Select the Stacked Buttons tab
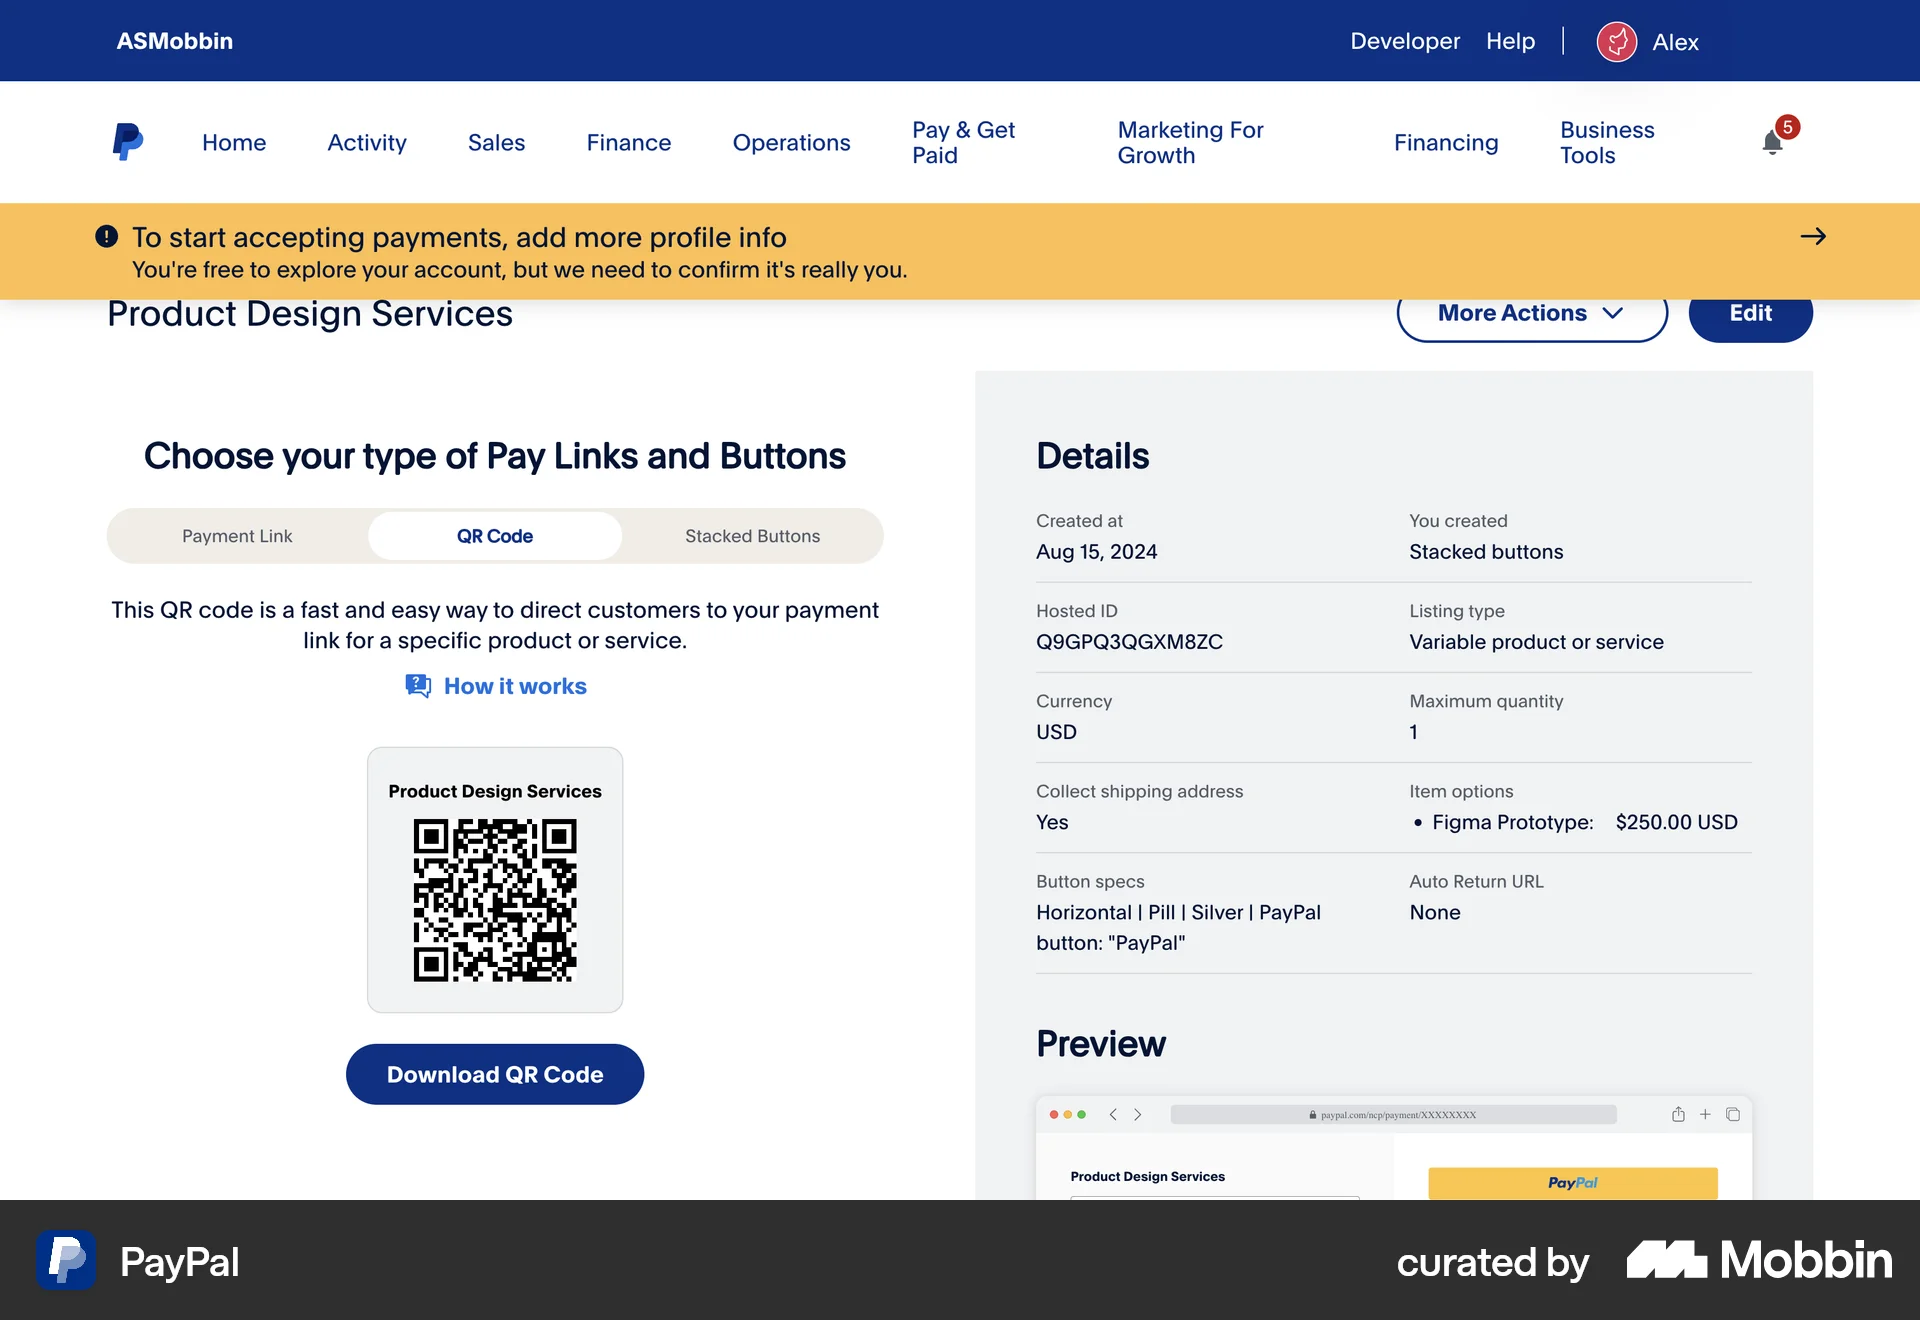This screenshot has height=1320, width=1920. (752, 536)
